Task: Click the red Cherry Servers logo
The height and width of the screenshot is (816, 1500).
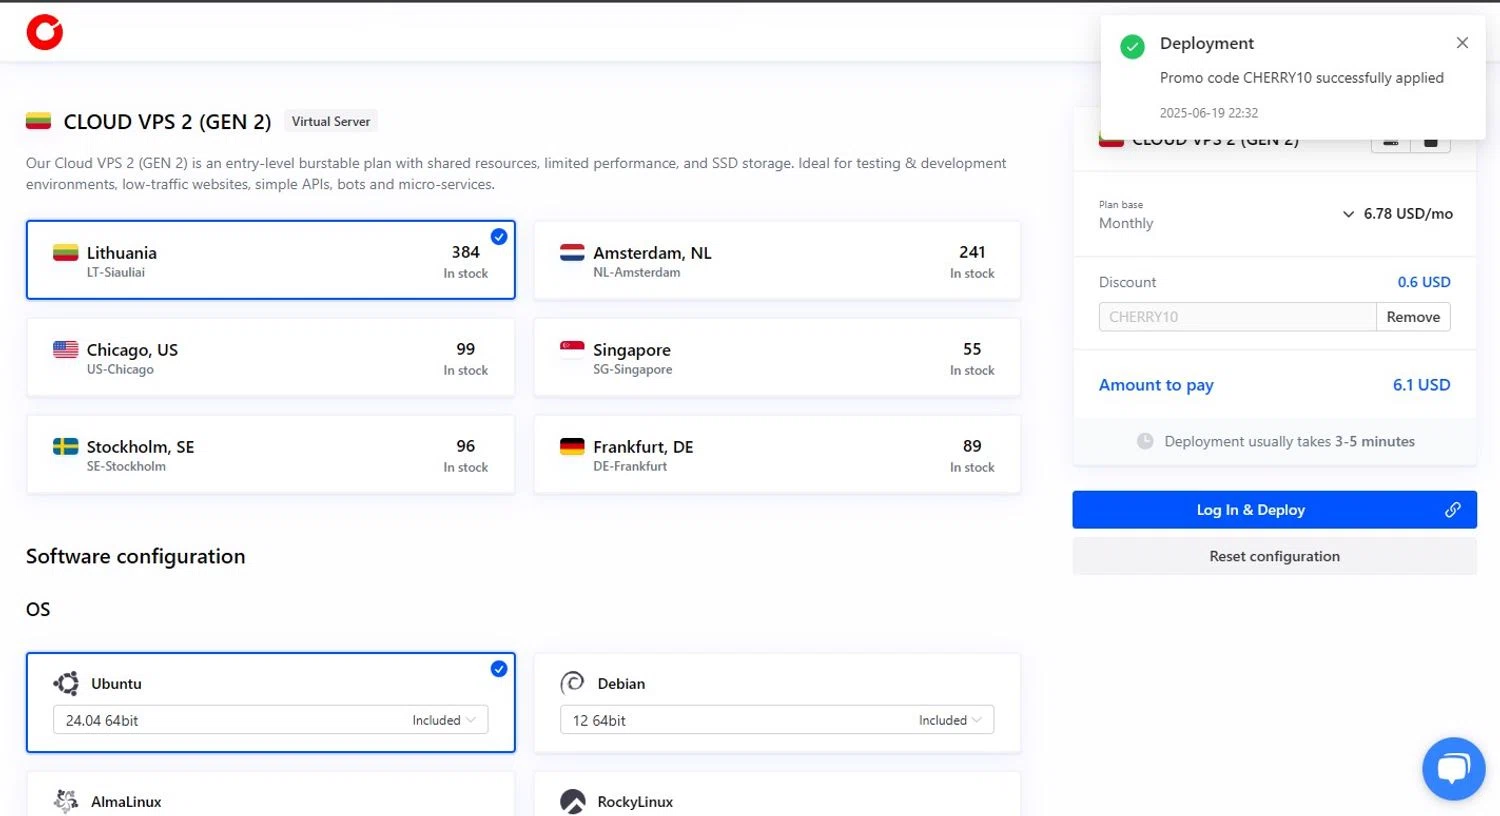Action: [x=45, y=32]
